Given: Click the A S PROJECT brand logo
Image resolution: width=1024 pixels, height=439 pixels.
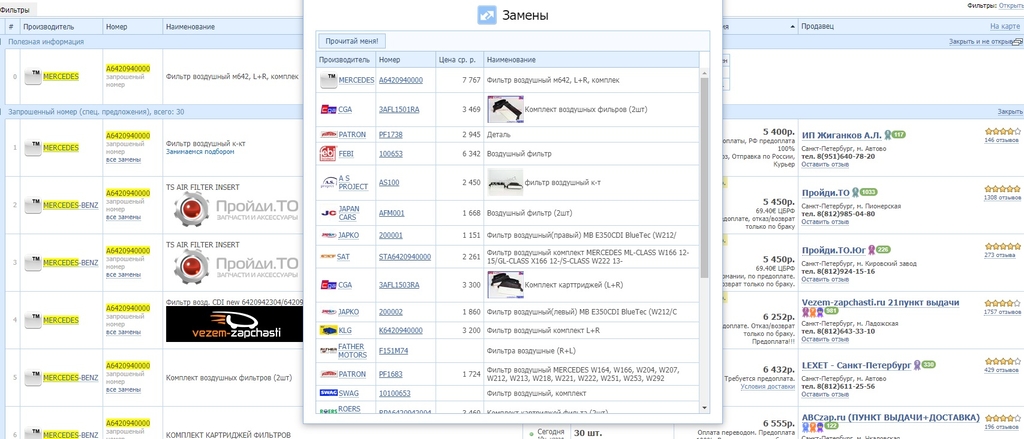Looking at the screenshot, I should click(328, 182).
